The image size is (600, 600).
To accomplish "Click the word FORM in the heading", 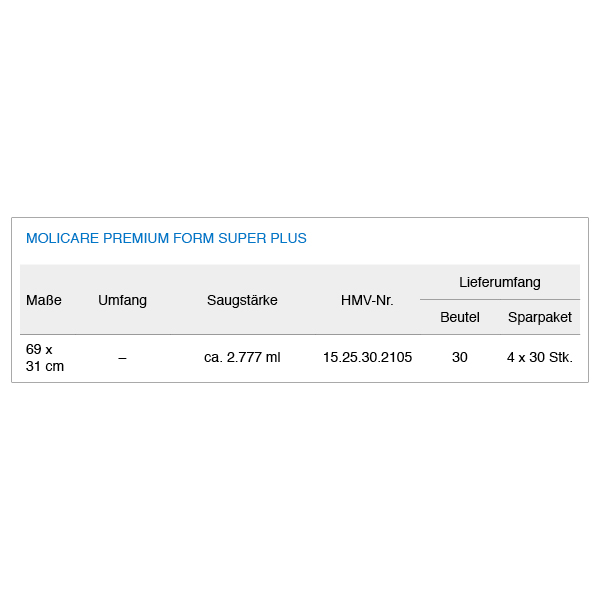I will [193, 238].
